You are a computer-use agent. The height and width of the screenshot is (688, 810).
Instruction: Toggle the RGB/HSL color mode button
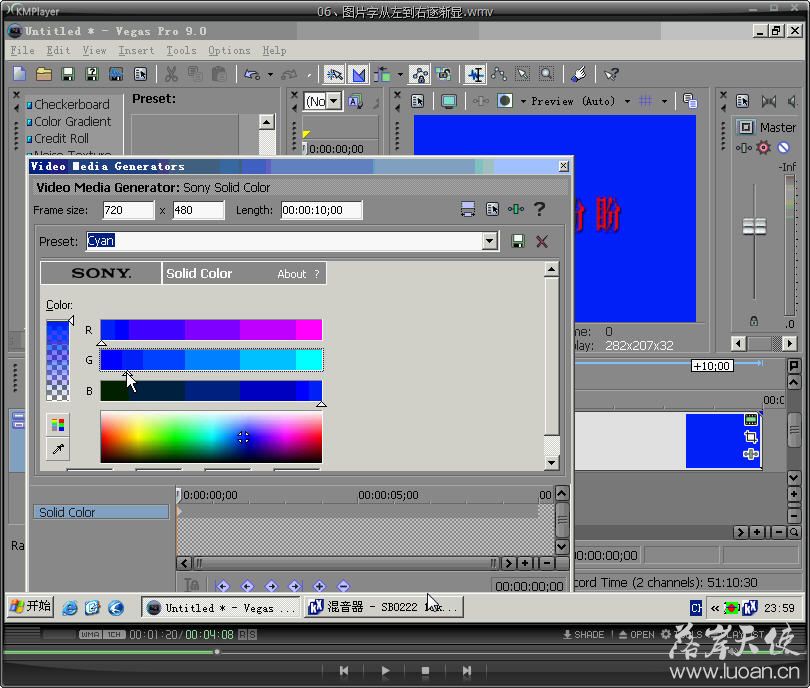(x=58, y=425)
